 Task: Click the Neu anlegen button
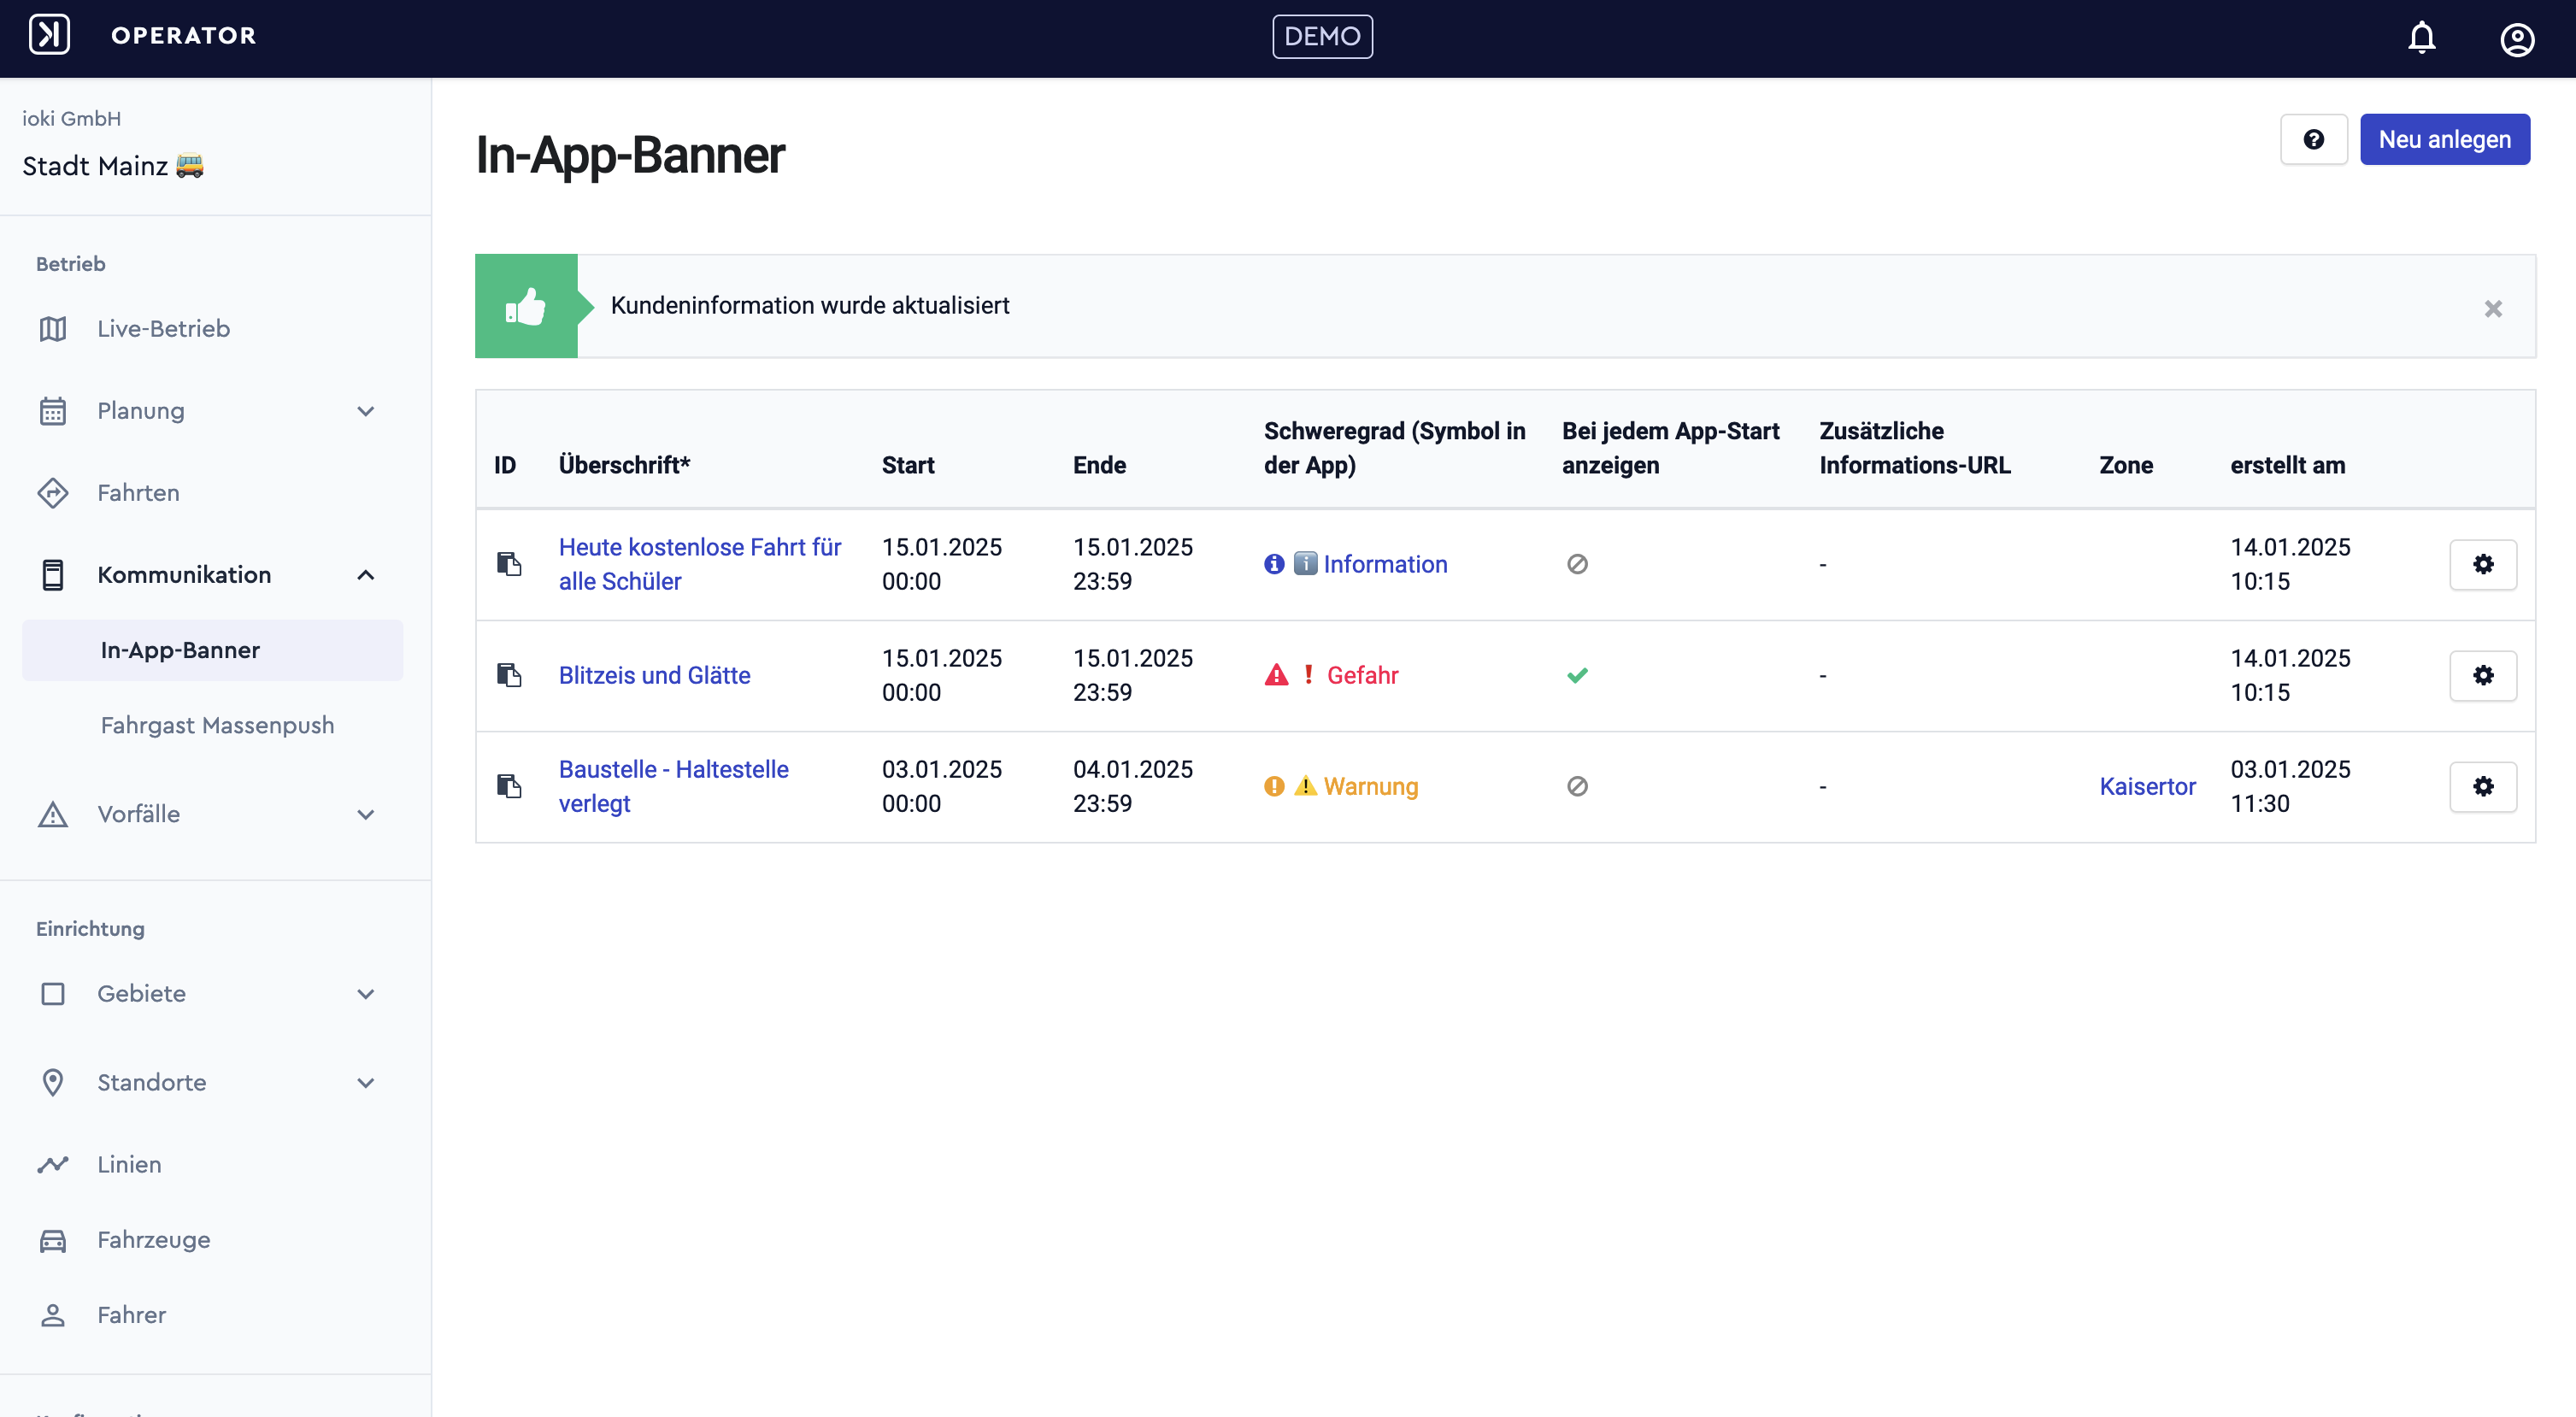point(2444,139)
